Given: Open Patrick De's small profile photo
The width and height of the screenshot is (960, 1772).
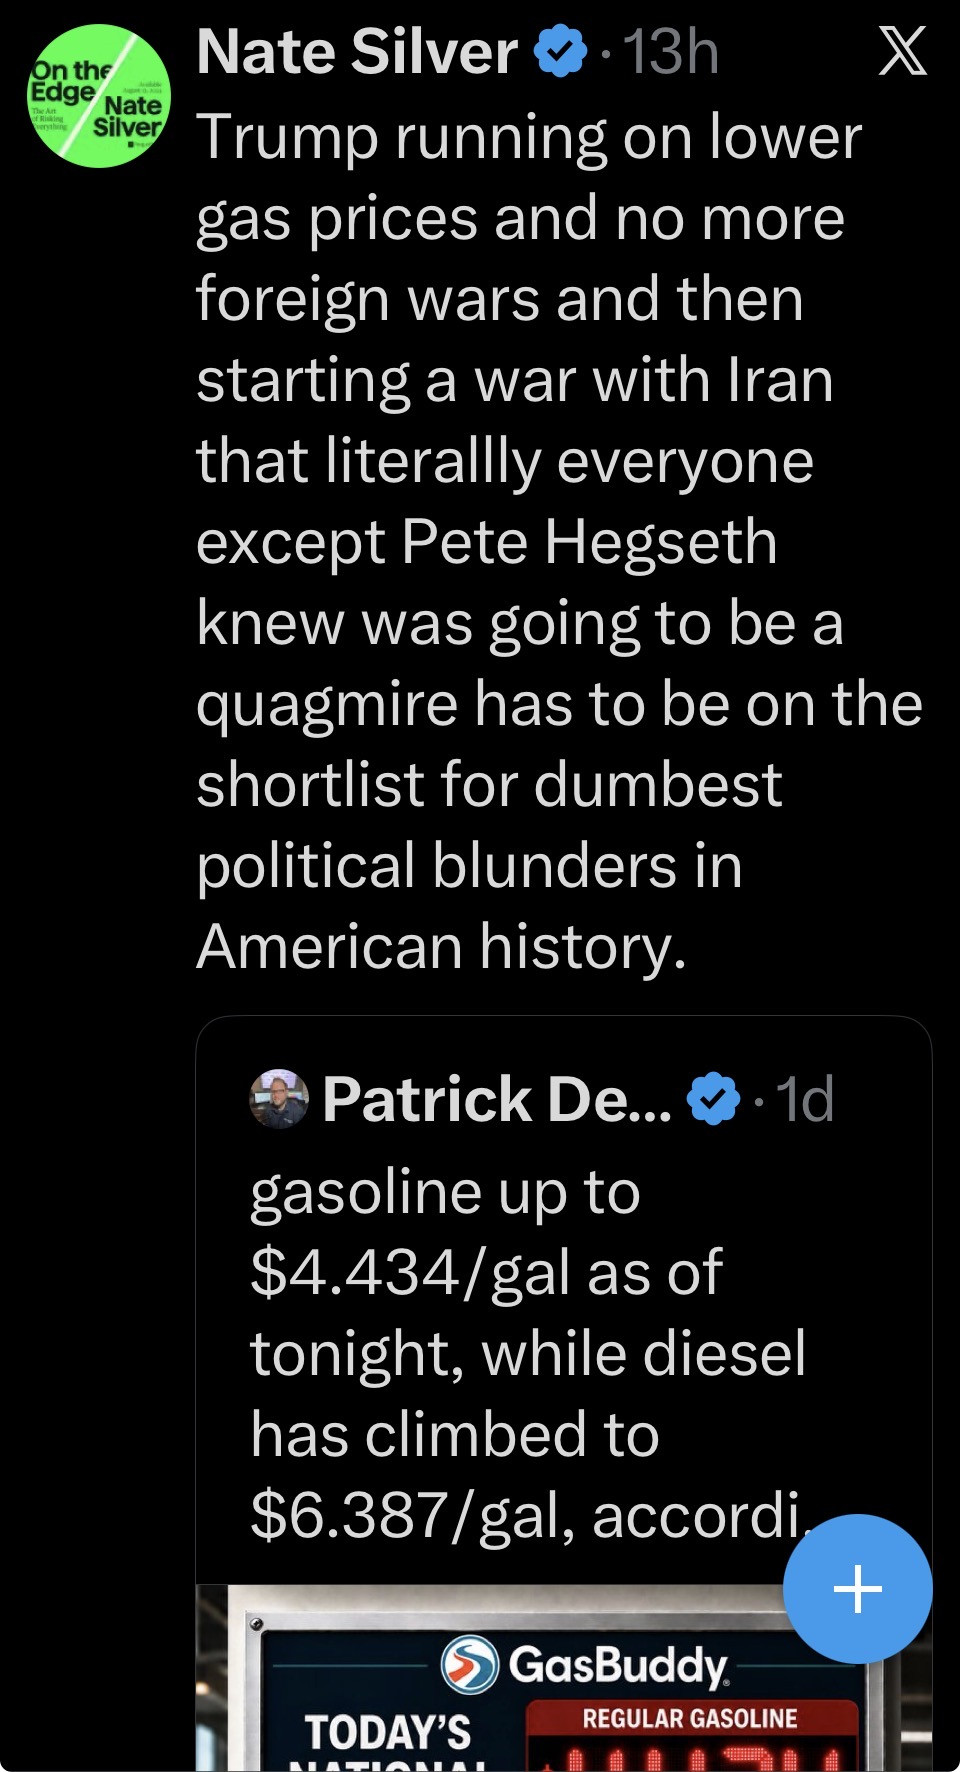Looking at the screenshot, I should 278,1099.
